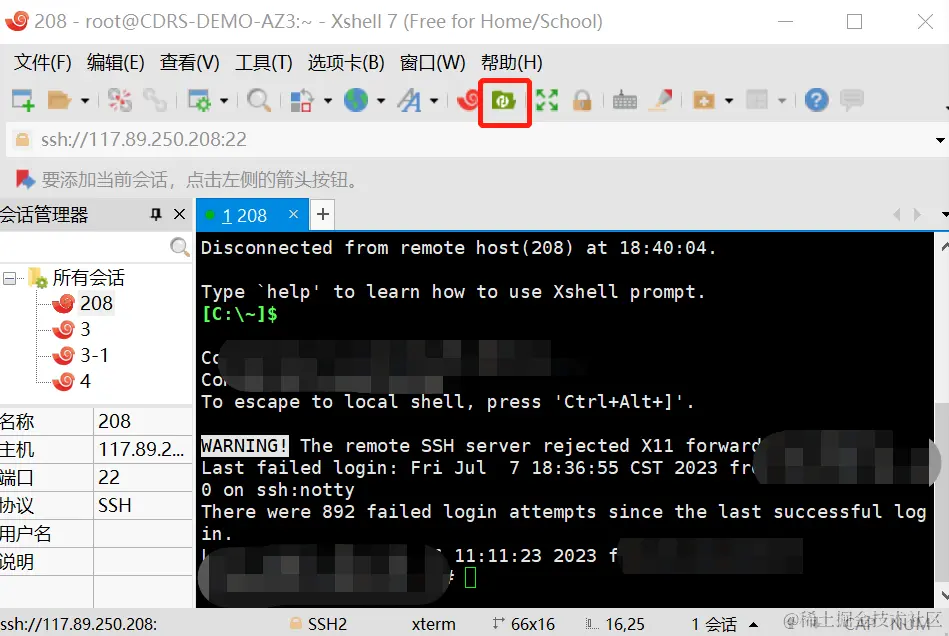Collapse the 所有会话 tree node
The height and width of the screenshot is (636, 949).
(9, 278)
